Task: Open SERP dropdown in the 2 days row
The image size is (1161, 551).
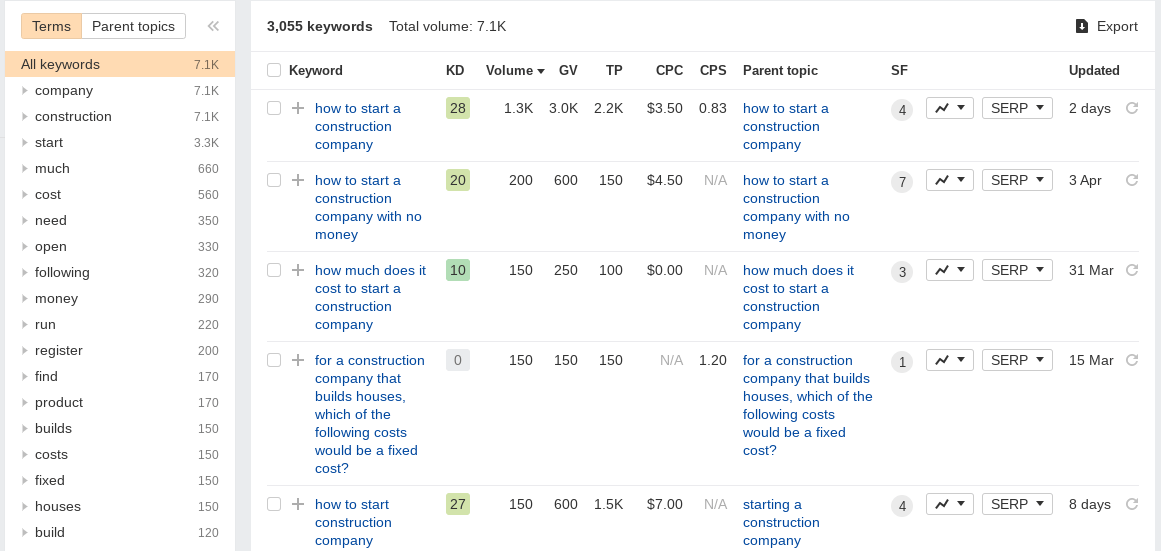Action: (x=1017, y=108)
